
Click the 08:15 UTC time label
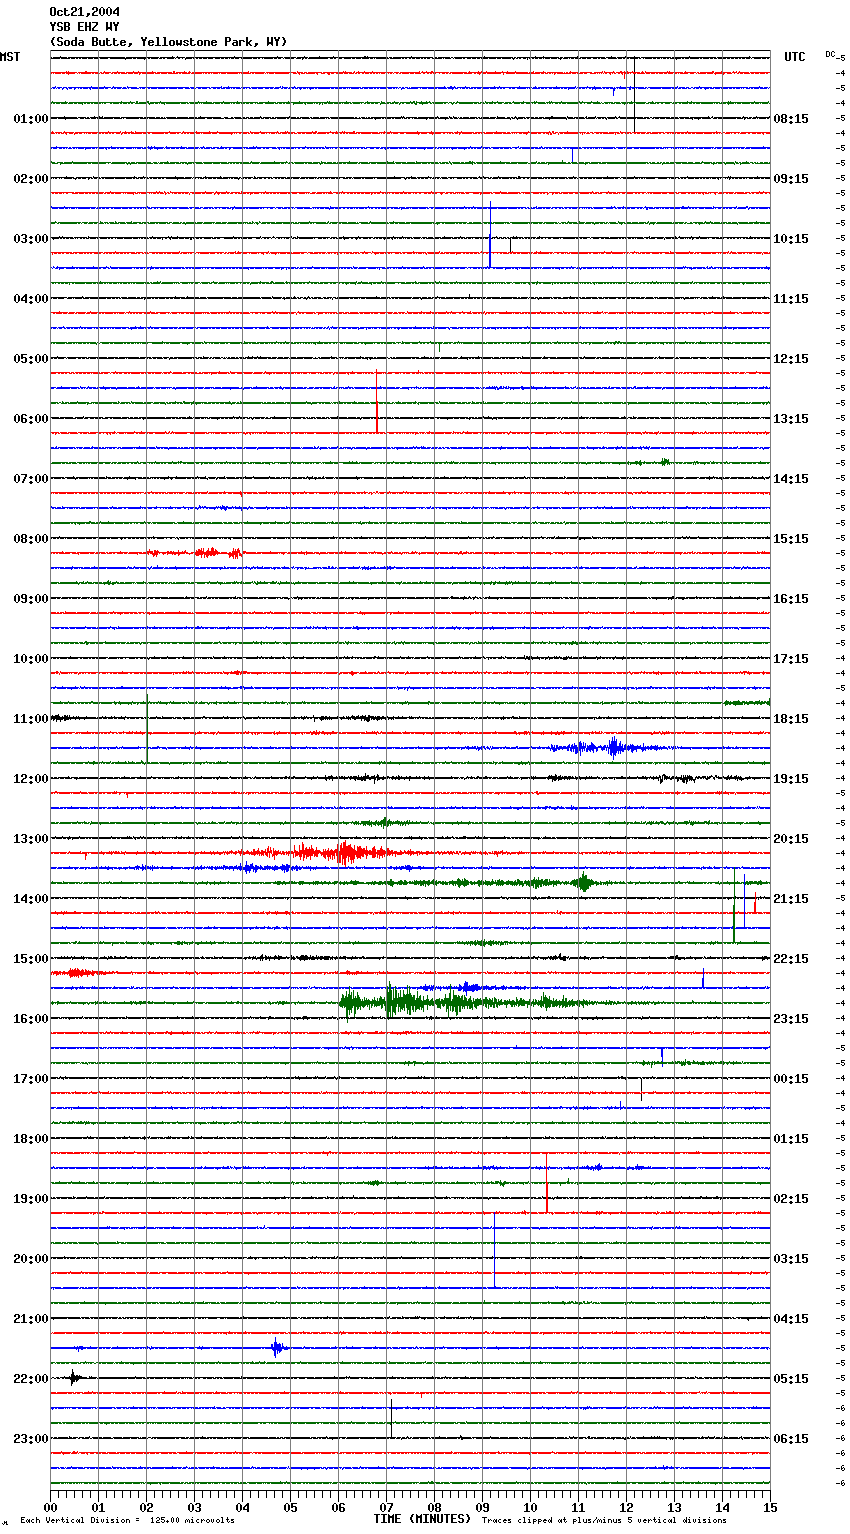(791, 119)
